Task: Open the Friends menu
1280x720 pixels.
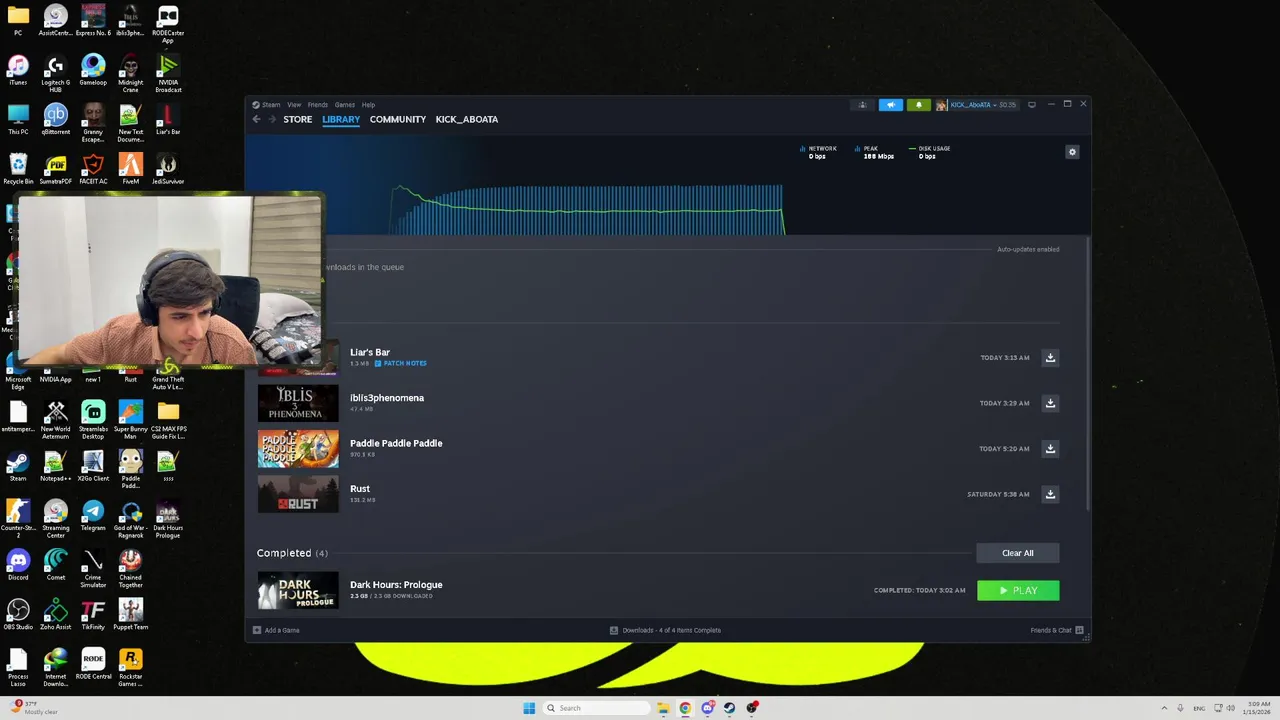Action: 318,105
